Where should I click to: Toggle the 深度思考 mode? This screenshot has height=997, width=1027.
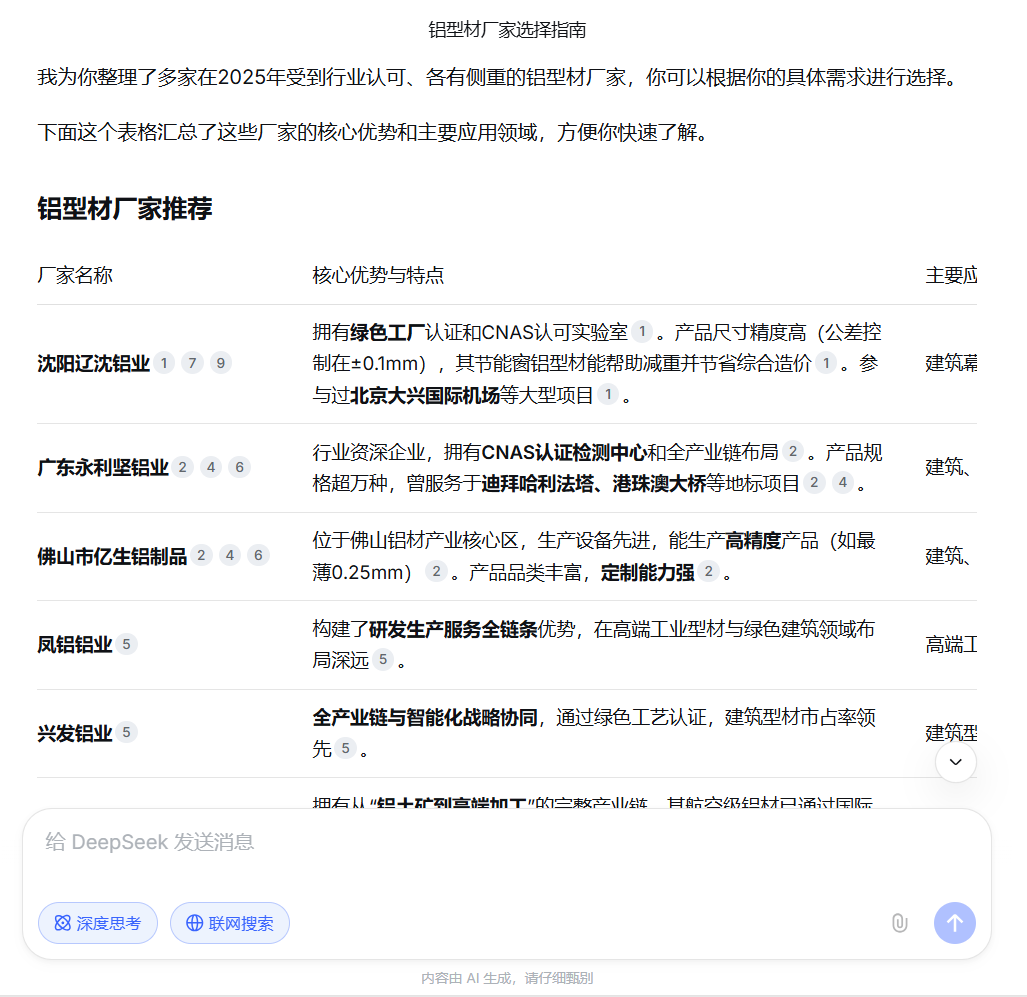tap(98, 923)
